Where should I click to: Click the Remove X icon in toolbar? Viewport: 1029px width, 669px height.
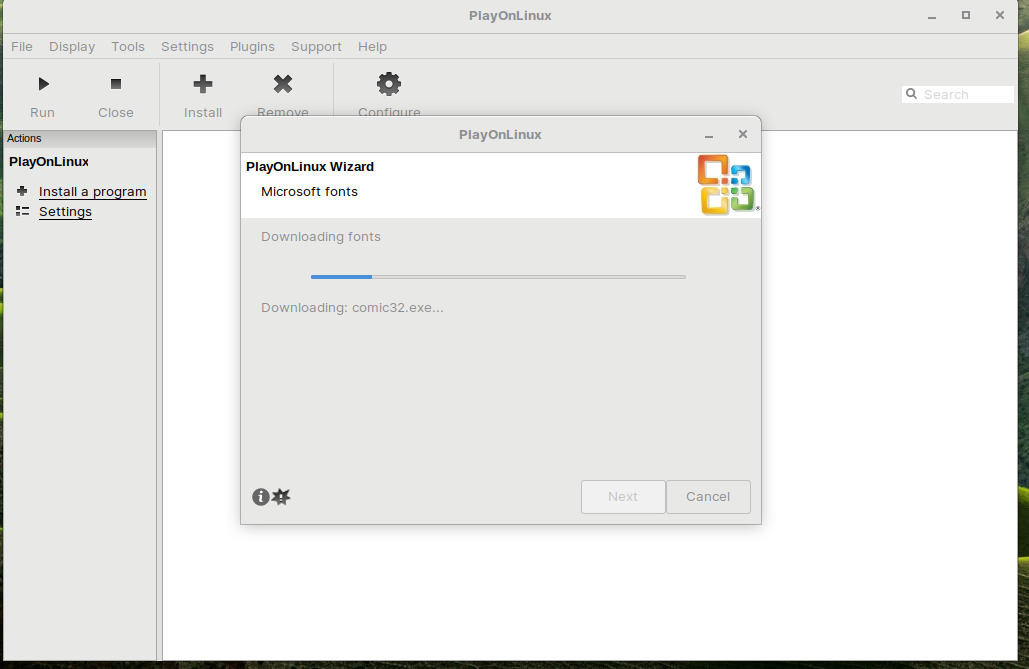point(283,84)
